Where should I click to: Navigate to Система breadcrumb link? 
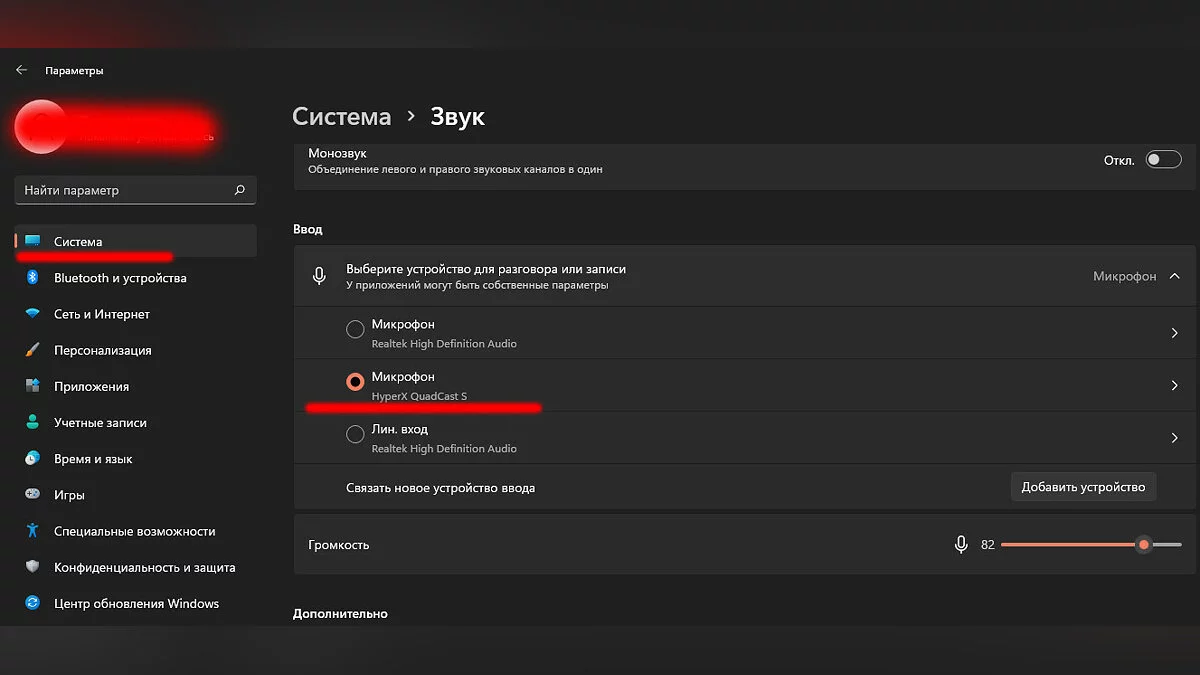tap(341, 117)
